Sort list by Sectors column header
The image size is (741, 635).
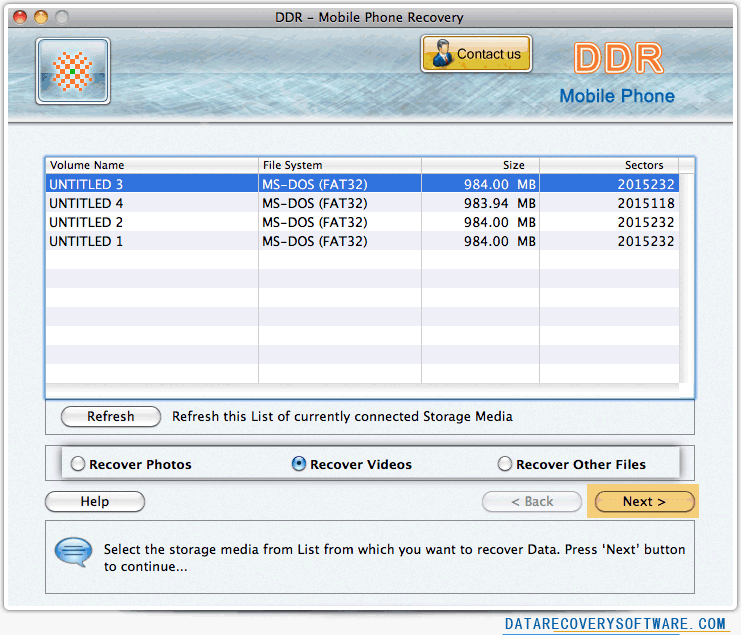(608, 165)
